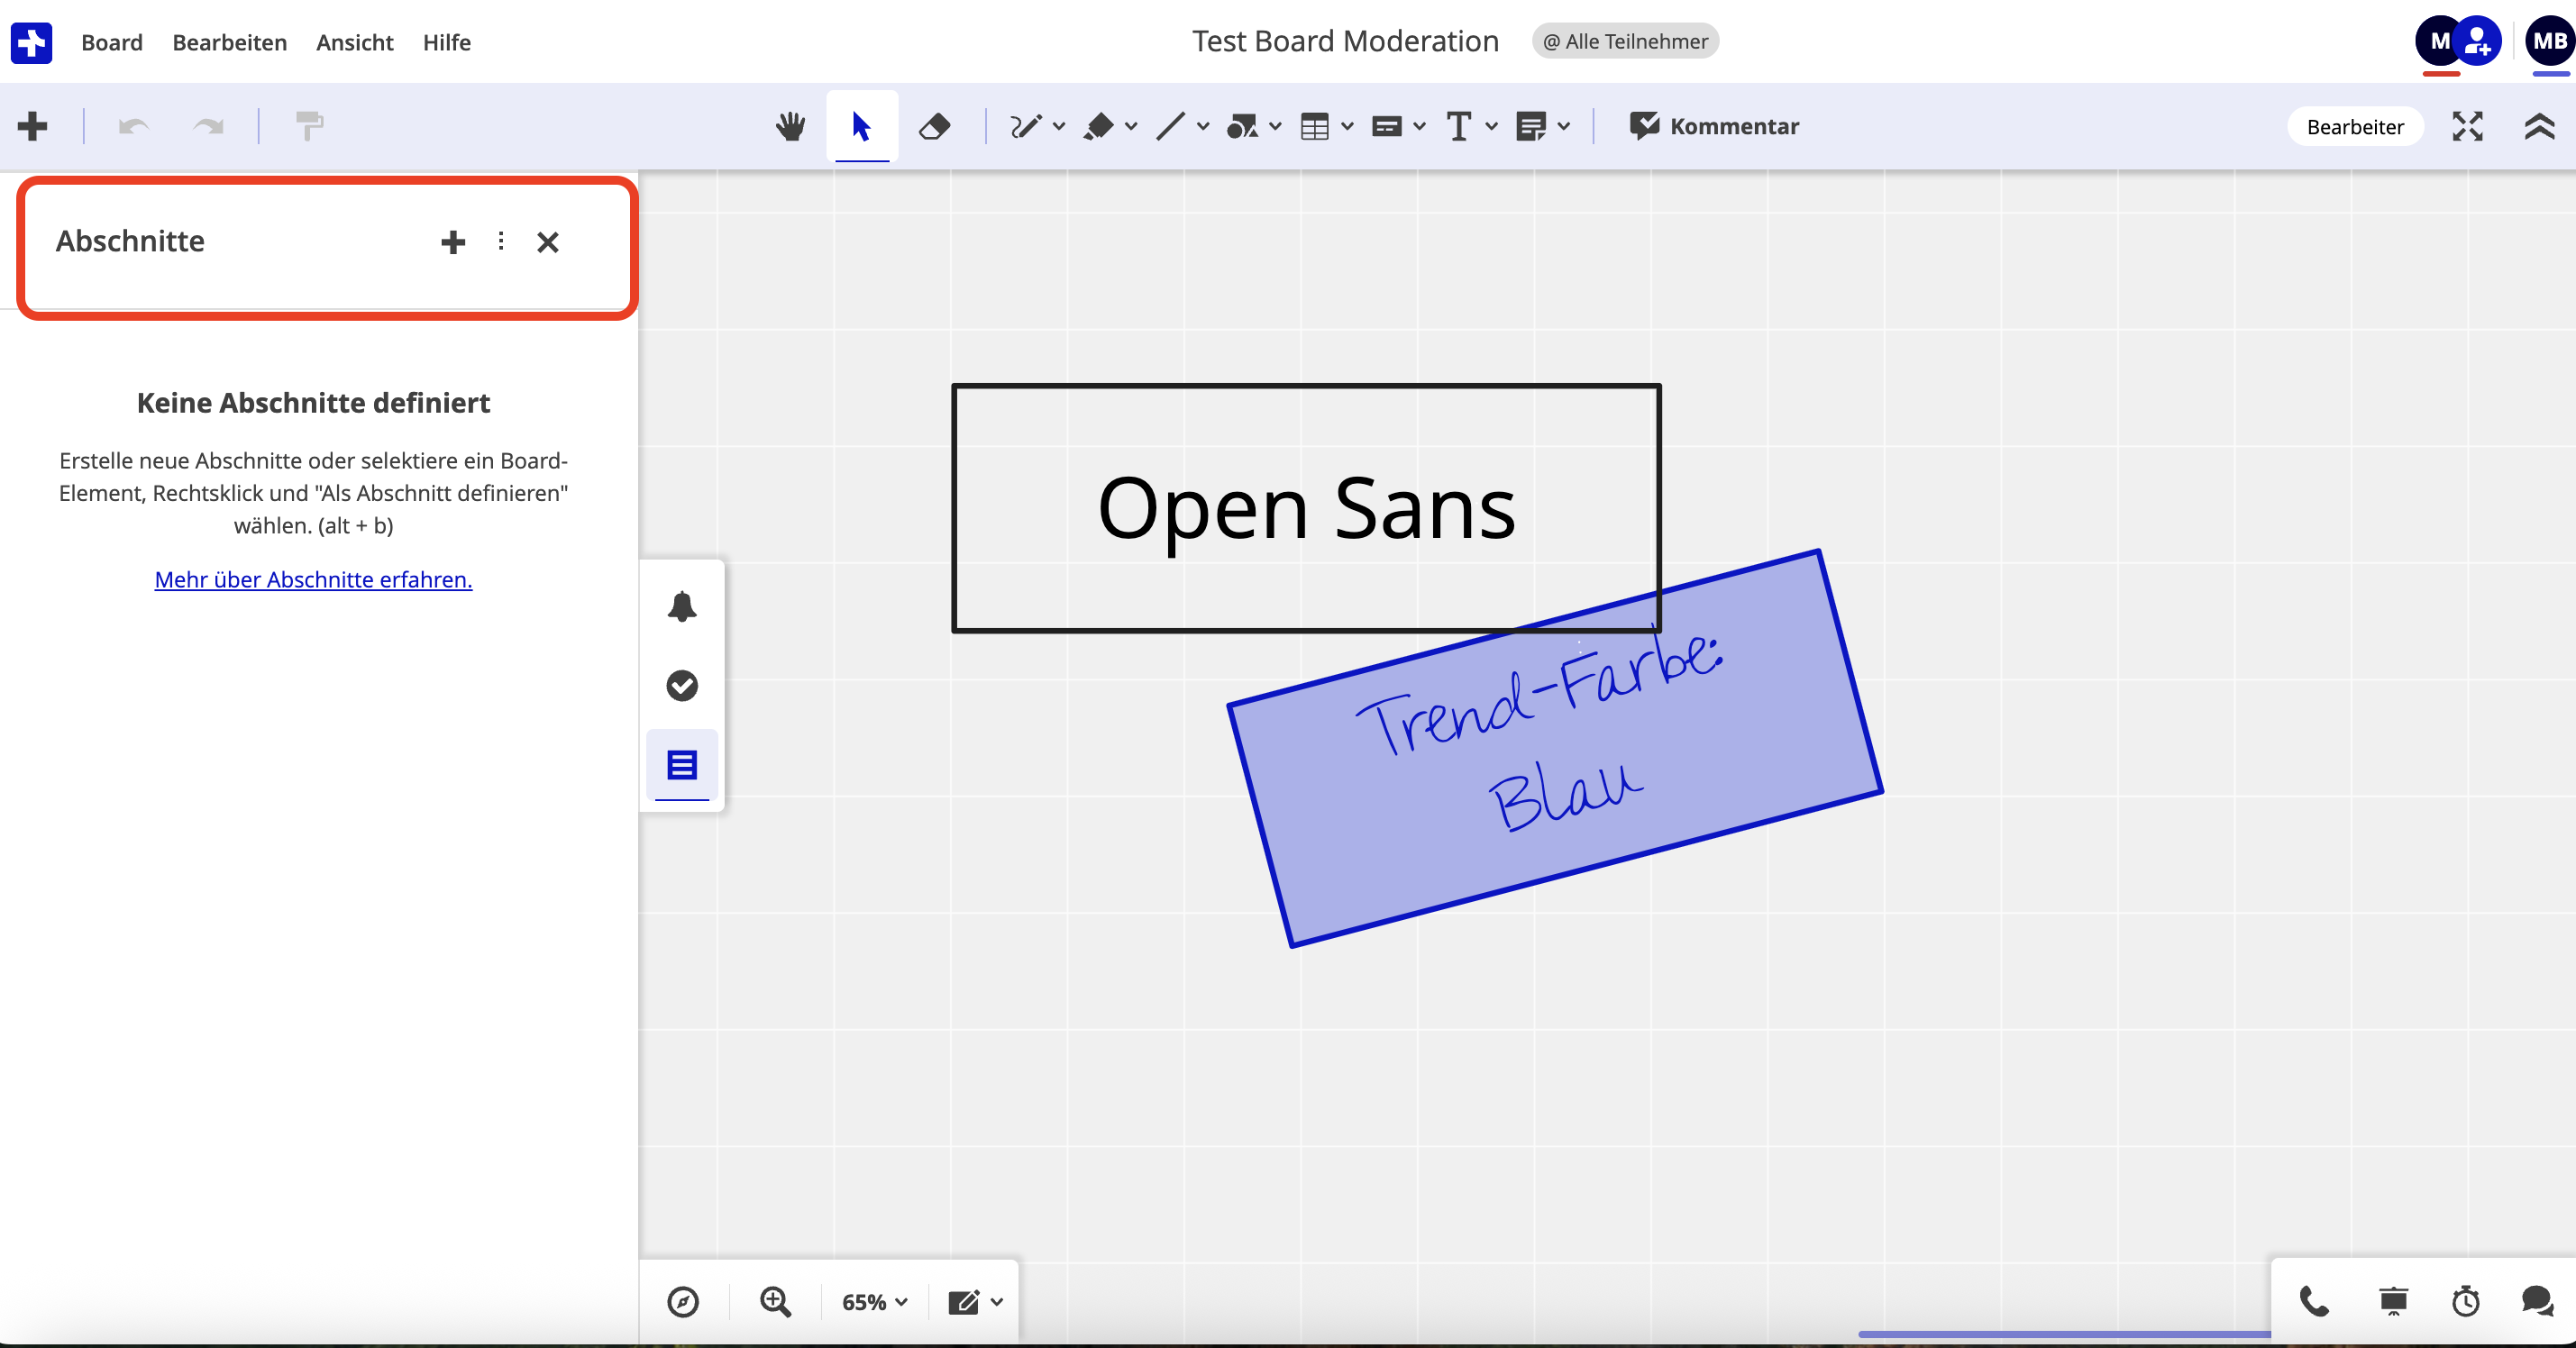This screenshot has height=1348, width=2576.
Task: Select the hand pan tool
Action: (790, 126)
